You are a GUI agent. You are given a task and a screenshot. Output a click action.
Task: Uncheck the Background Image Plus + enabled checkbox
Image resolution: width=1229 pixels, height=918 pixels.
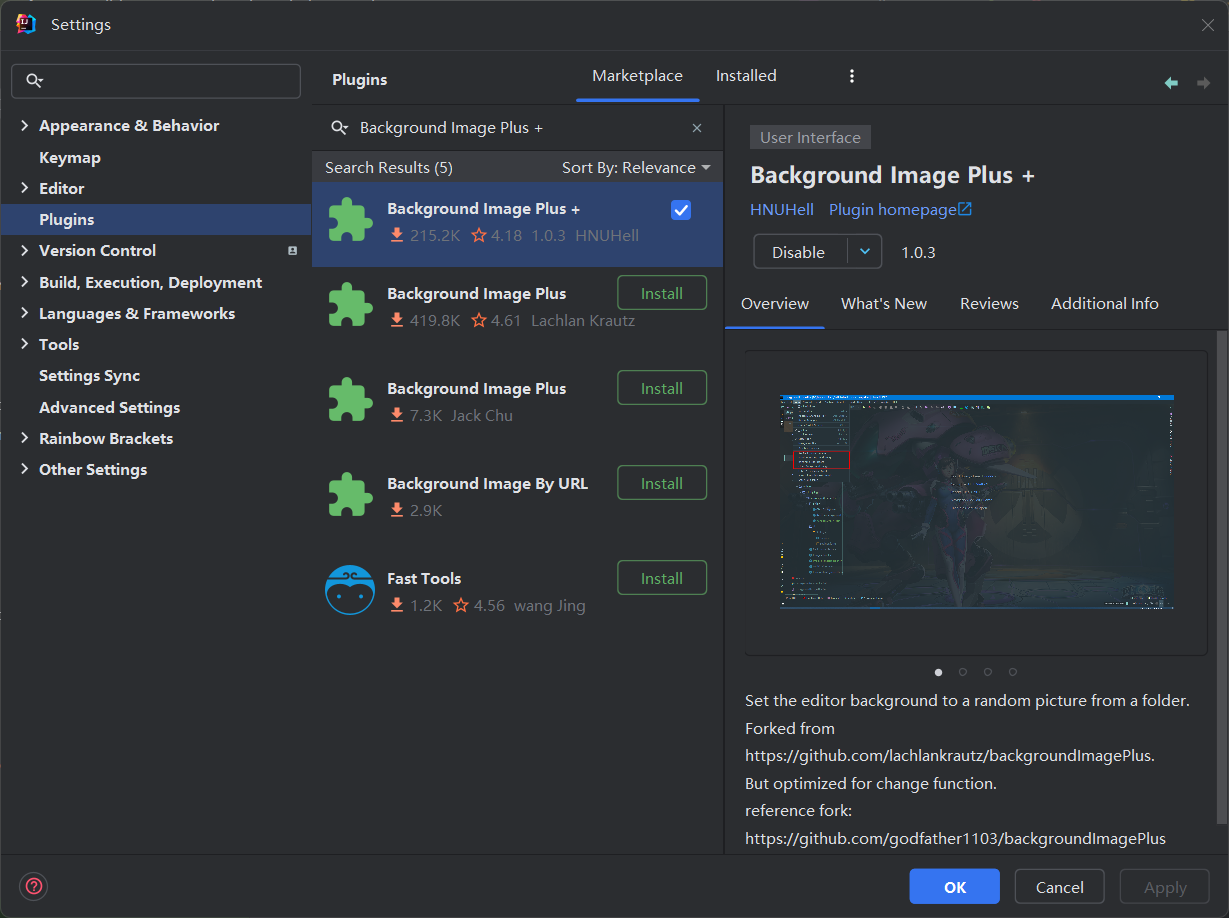(681, 210)
